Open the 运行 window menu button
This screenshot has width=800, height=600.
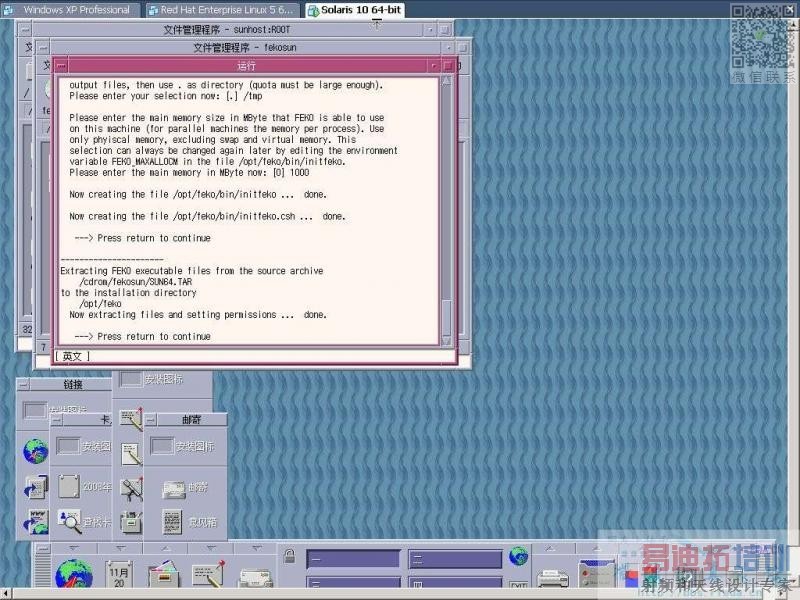tap(61, 66)
